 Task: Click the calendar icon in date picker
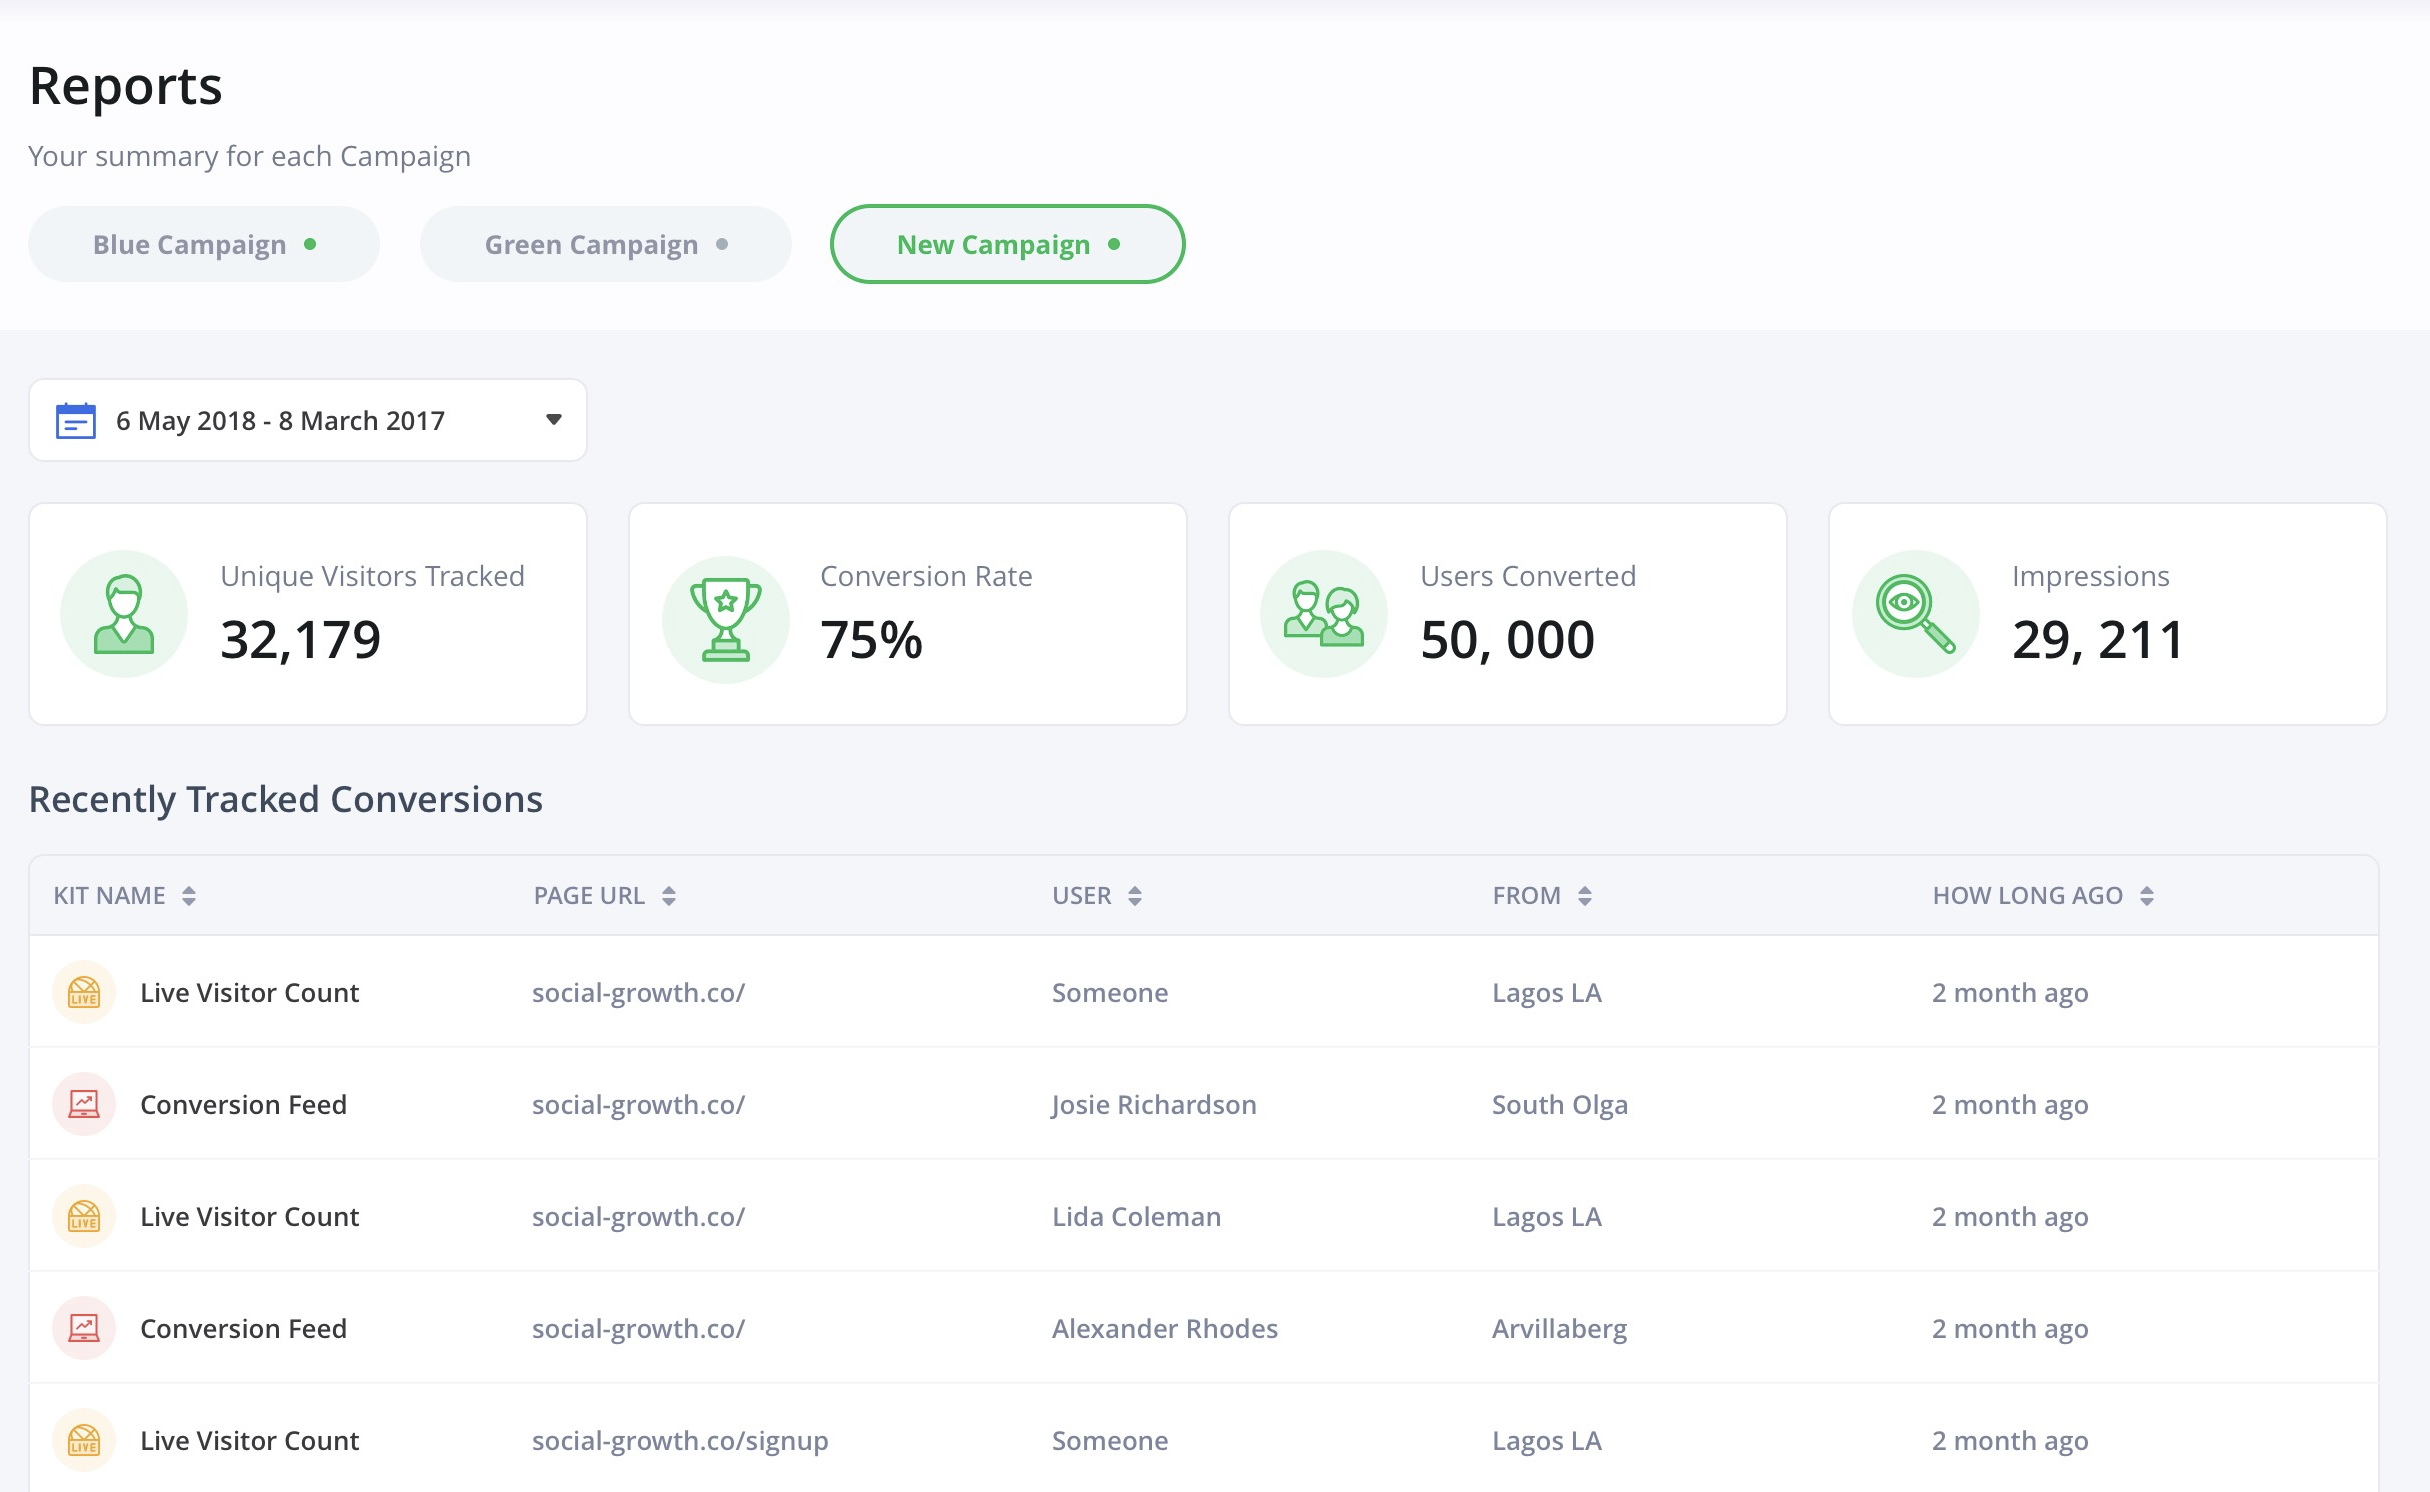click(76, 421)
